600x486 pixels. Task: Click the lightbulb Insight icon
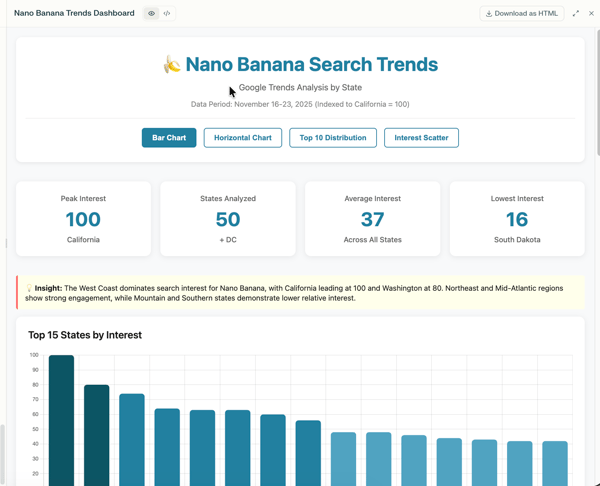pos(29,288)
